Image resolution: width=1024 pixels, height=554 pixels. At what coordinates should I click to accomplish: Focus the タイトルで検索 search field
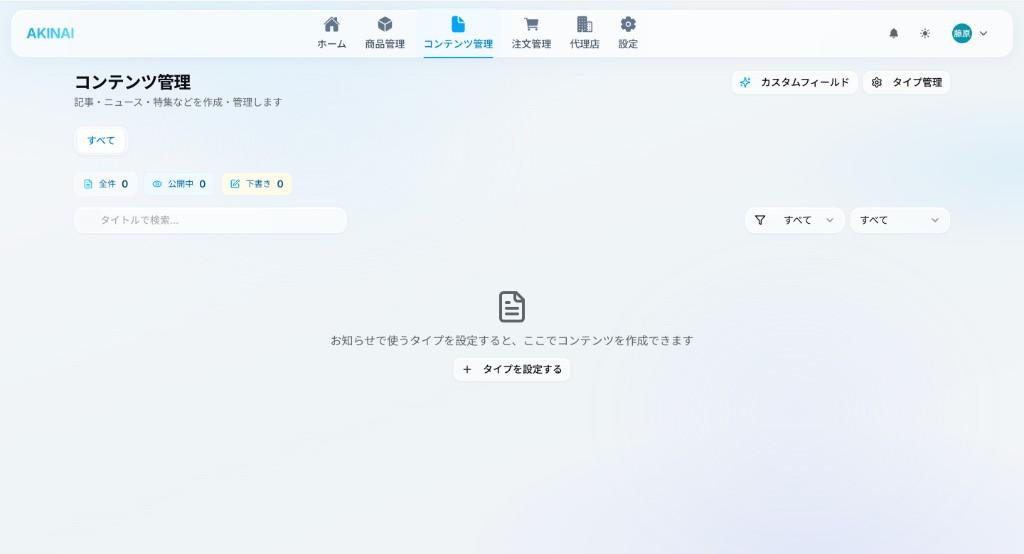(x=211, y=220)
